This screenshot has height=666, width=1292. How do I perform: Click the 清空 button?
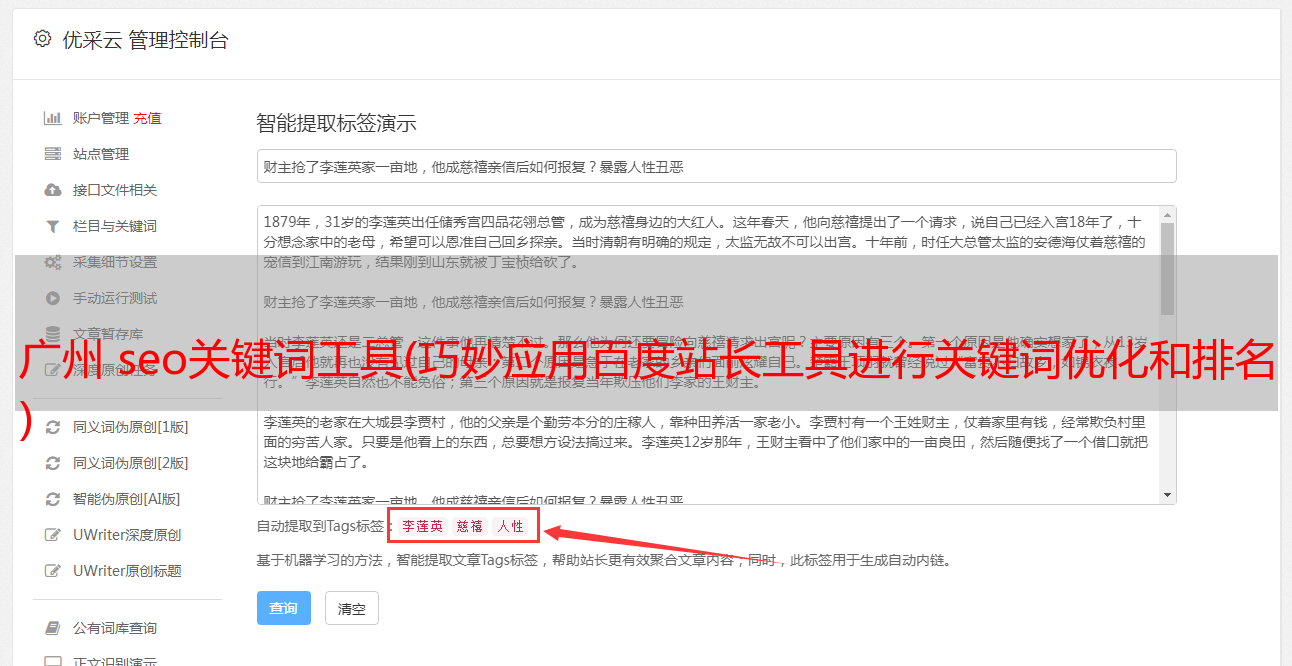pyautogui.click(x=352, y=608)
